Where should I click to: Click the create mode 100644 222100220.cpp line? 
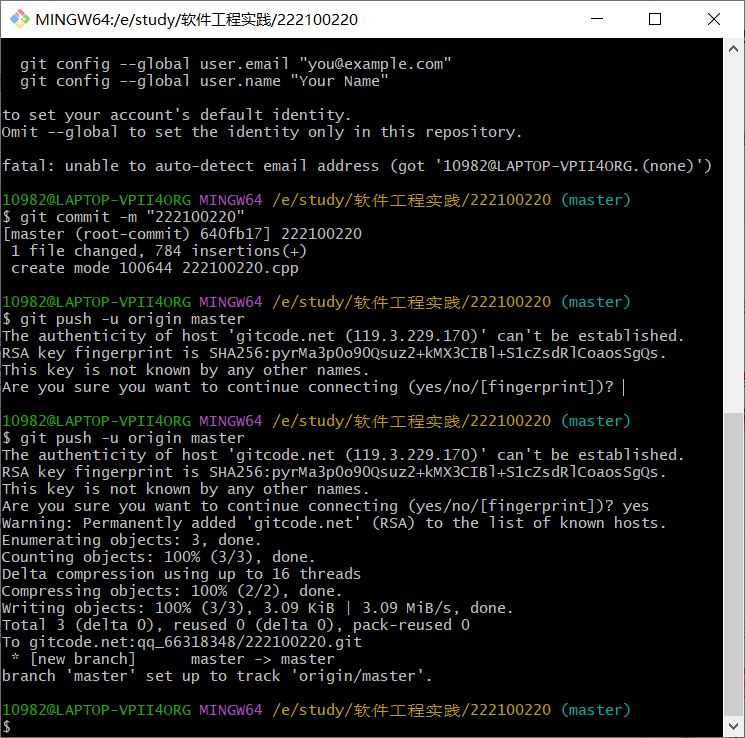click(154, 268)
